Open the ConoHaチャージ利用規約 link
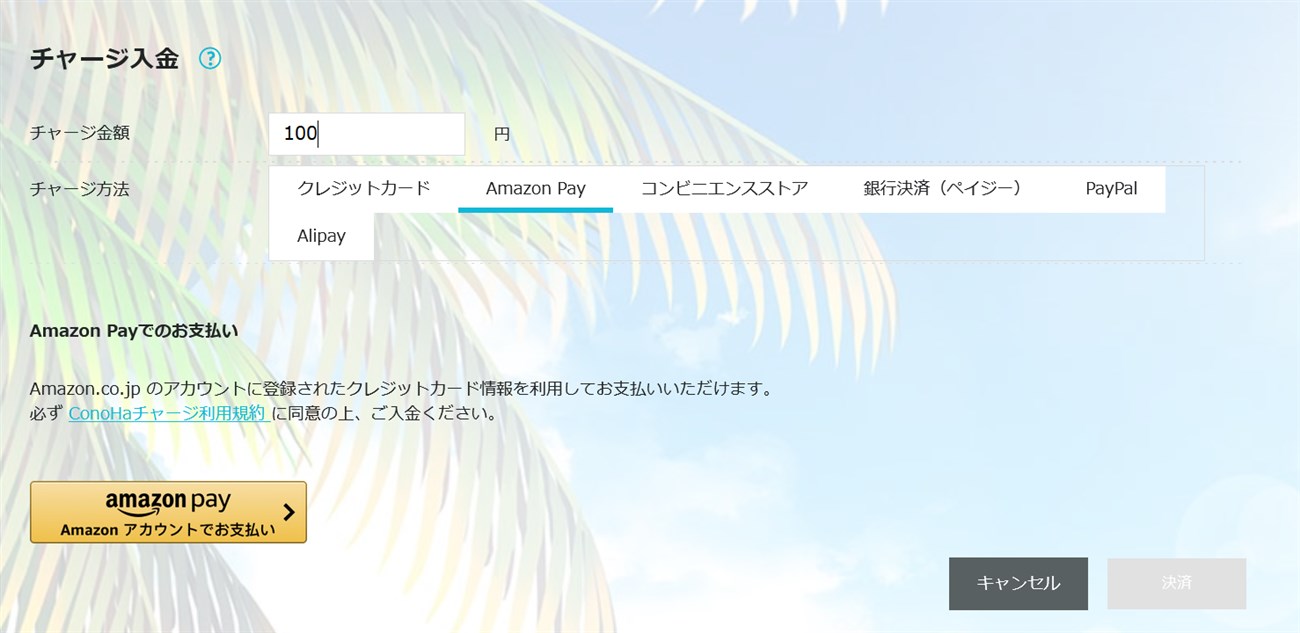Screen dimensions: 1300x633 click(x=168, y=413)
